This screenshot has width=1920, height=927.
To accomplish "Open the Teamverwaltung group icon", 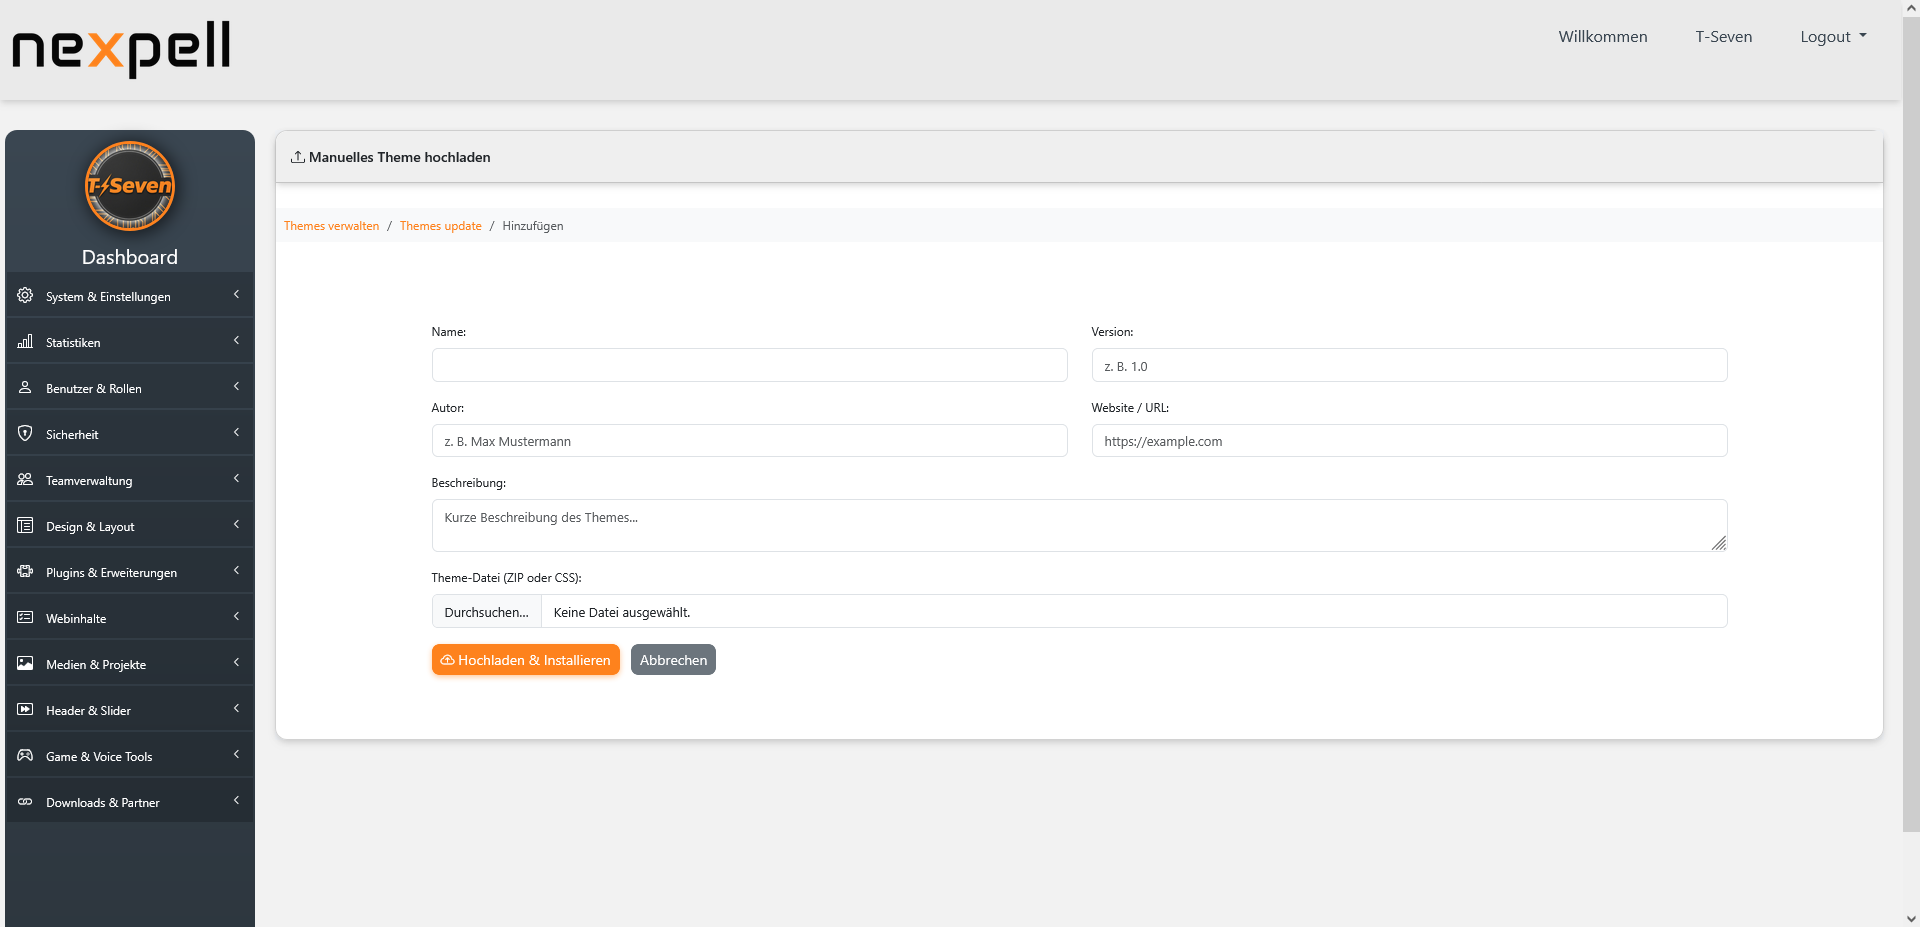I will [24, 479].
